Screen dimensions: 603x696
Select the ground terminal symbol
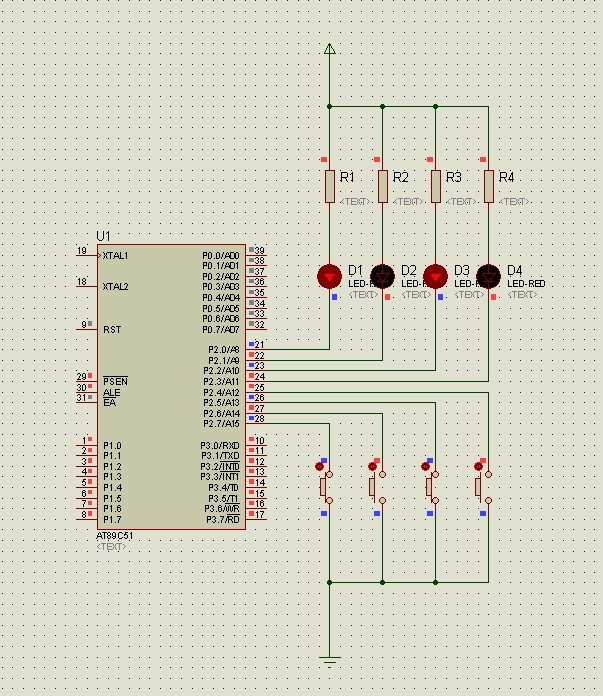(x=329, y=661)
